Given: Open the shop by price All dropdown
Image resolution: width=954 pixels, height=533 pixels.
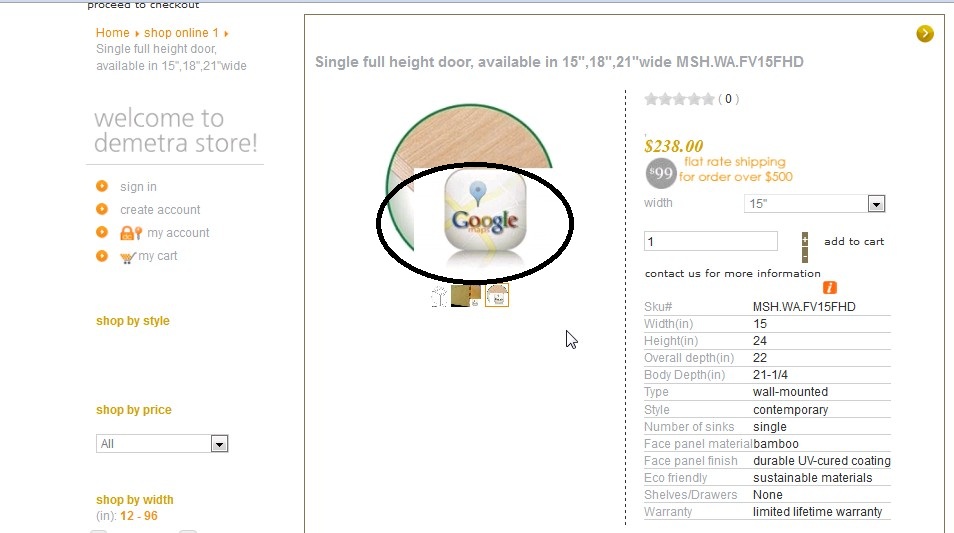Looking at the screenshot, I should (162, 444).
